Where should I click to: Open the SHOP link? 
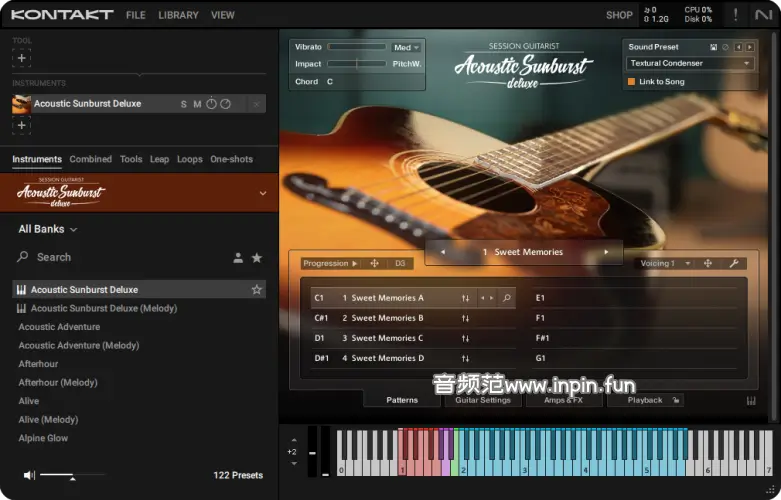point(619,15)
